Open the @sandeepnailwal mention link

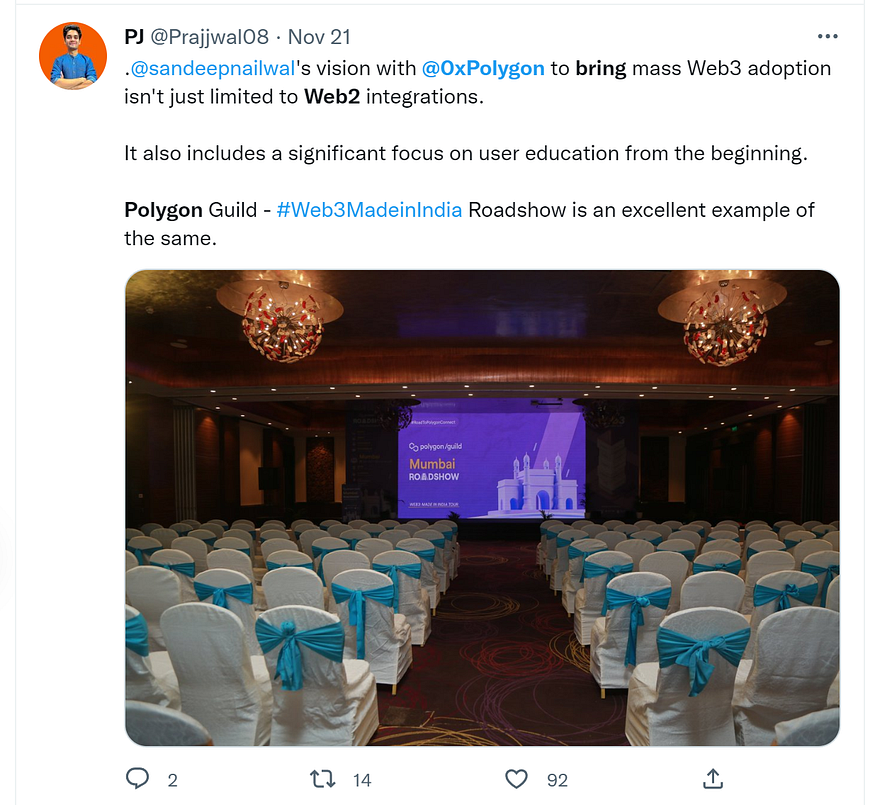click(x=212, y=68)
